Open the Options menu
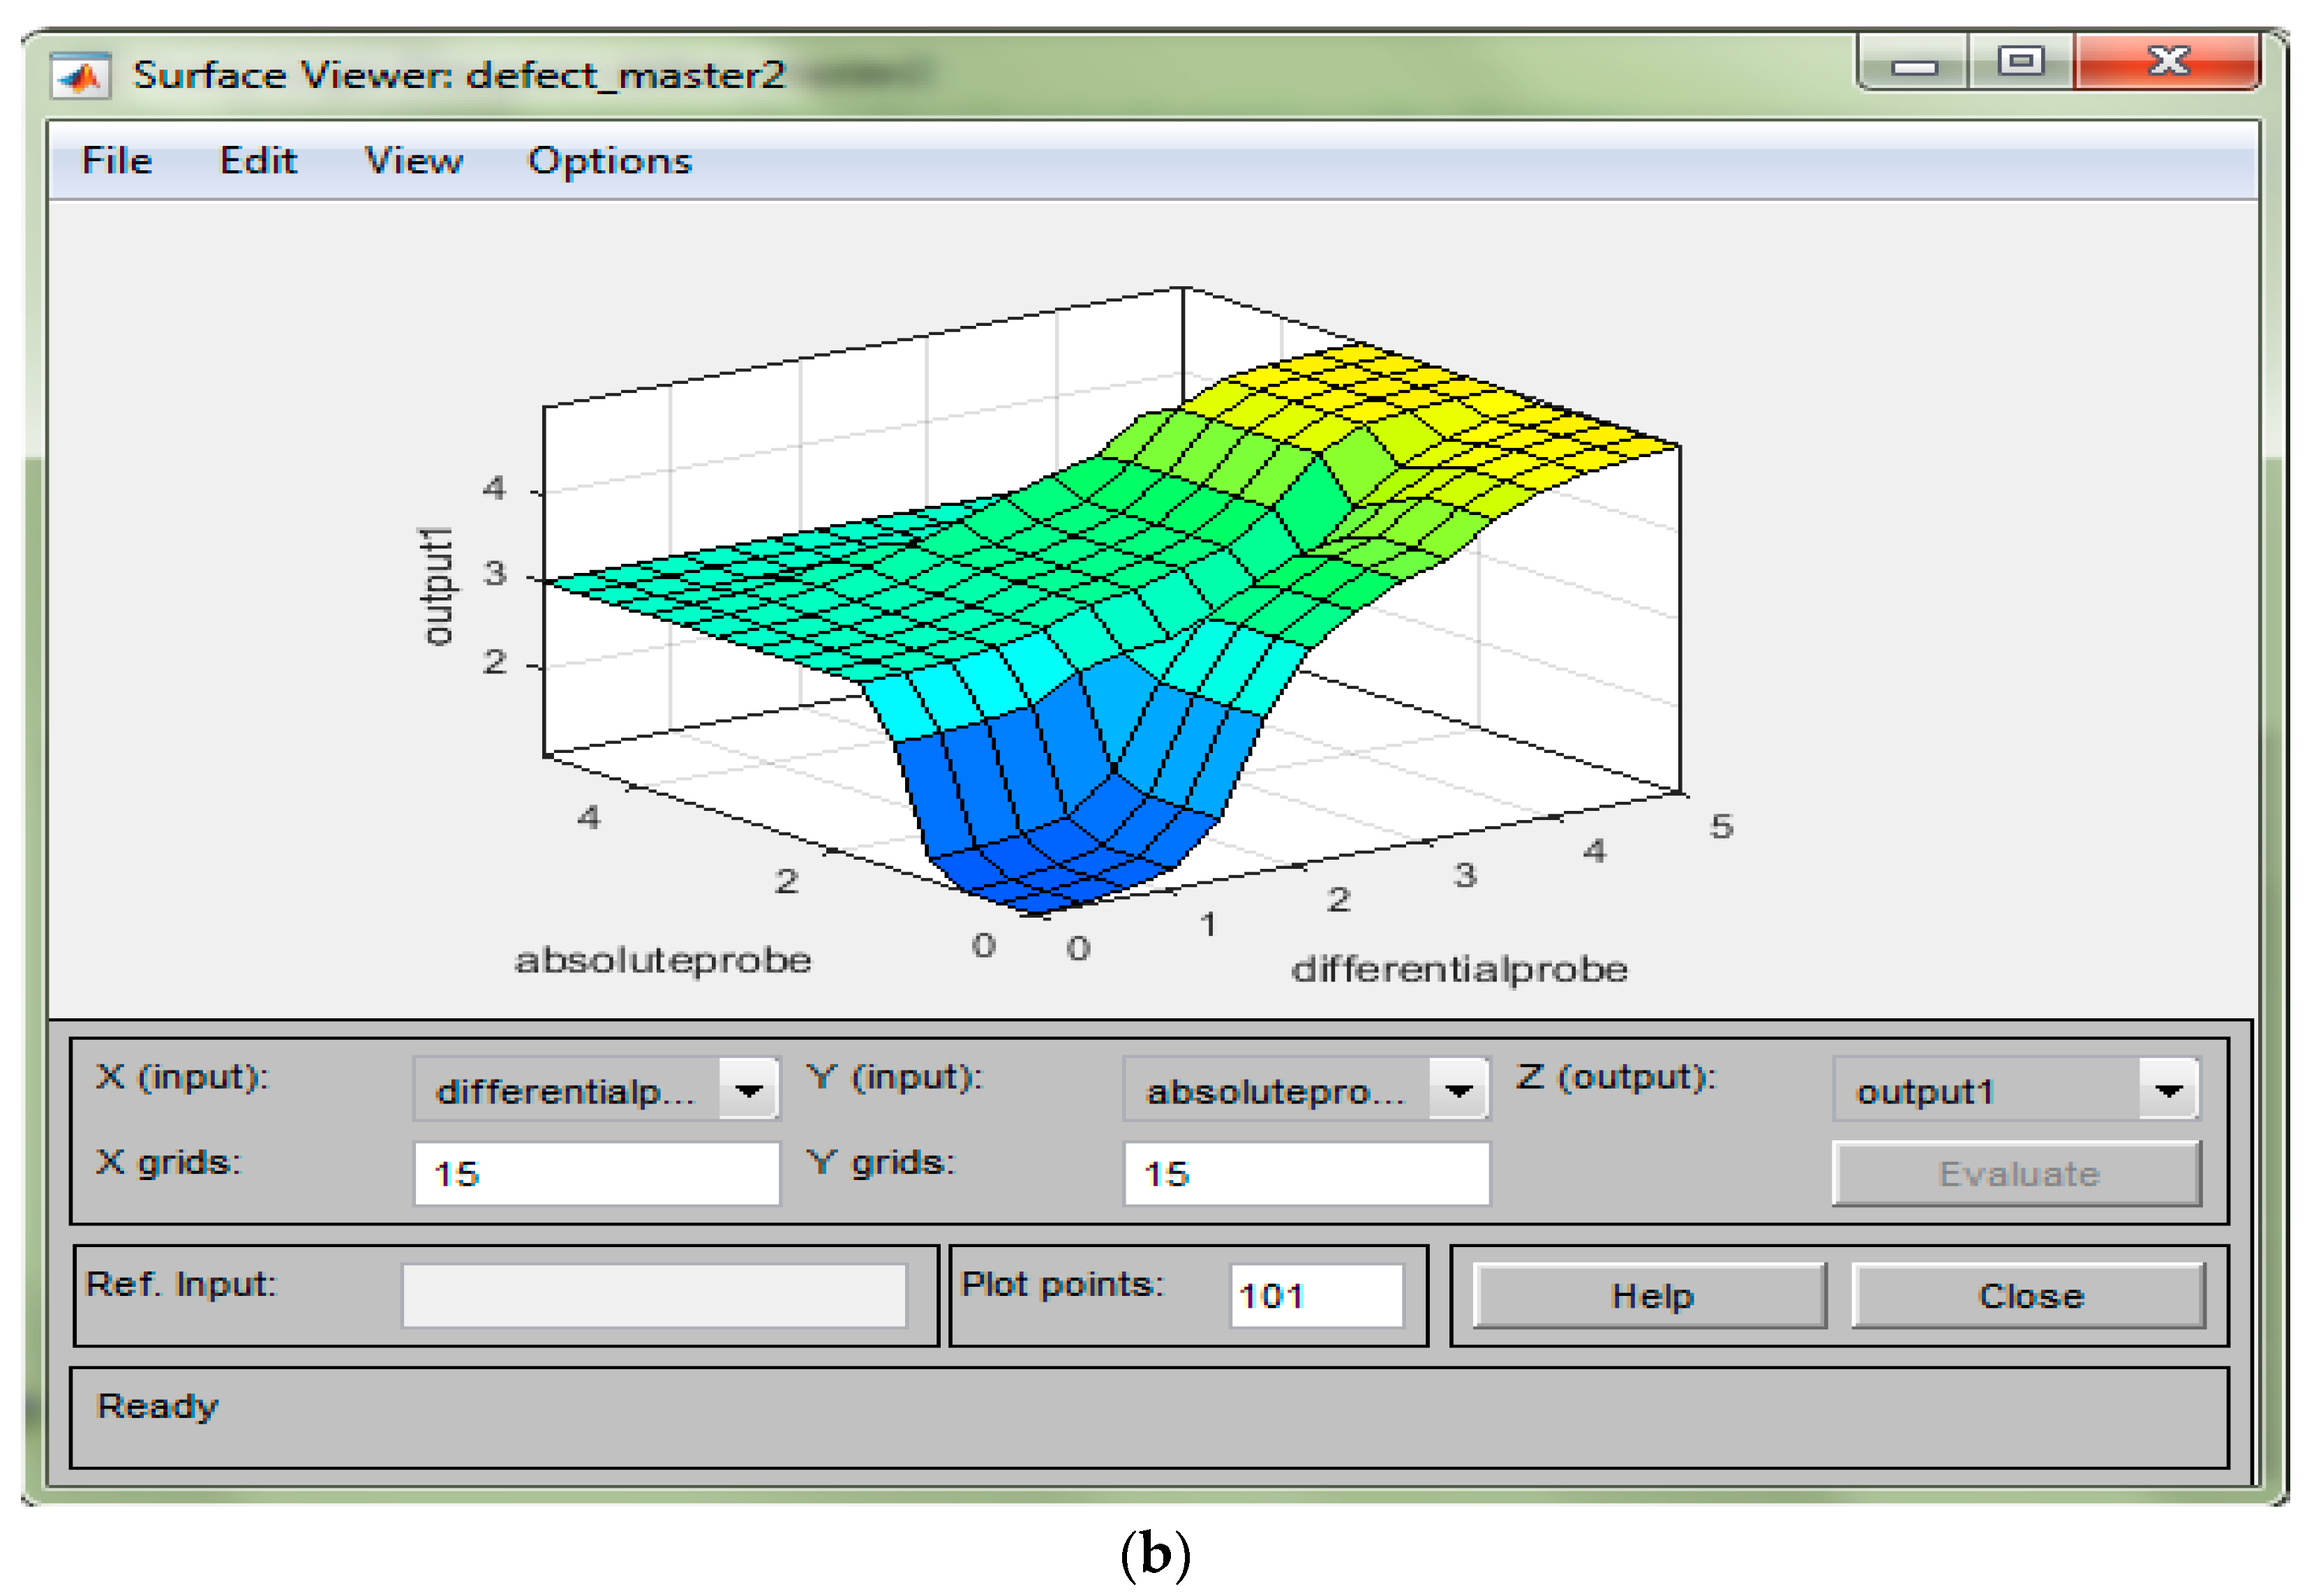 click(609, 161)
